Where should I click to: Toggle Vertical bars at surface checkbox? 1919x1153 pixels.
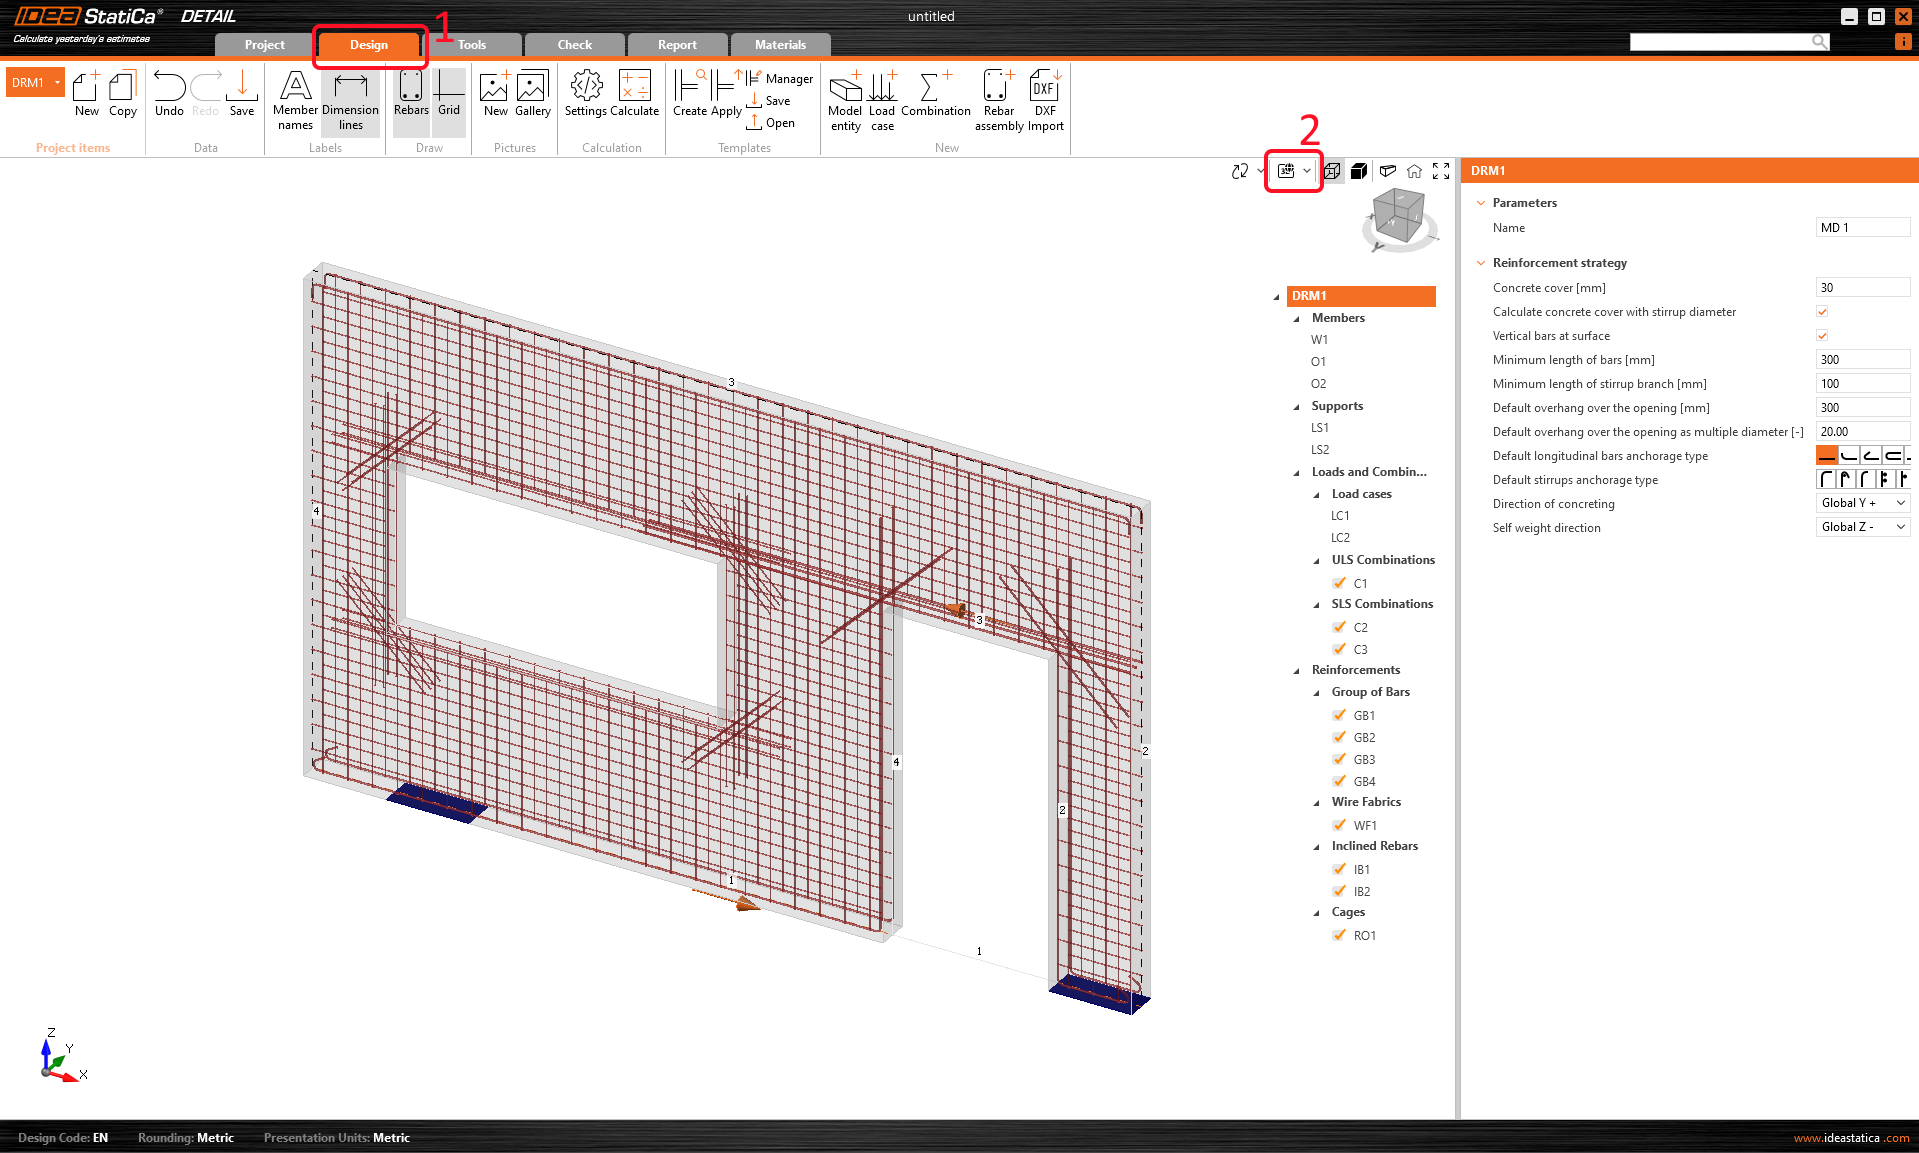pyautogui.click(x=1822, y=336)
